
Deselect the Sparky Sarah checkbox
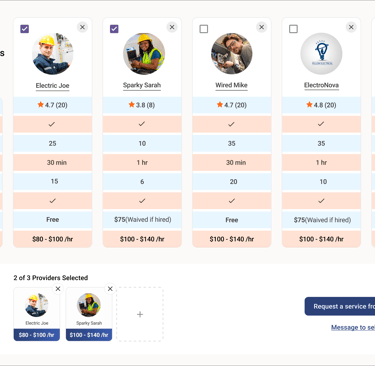[x=114, y=29]
